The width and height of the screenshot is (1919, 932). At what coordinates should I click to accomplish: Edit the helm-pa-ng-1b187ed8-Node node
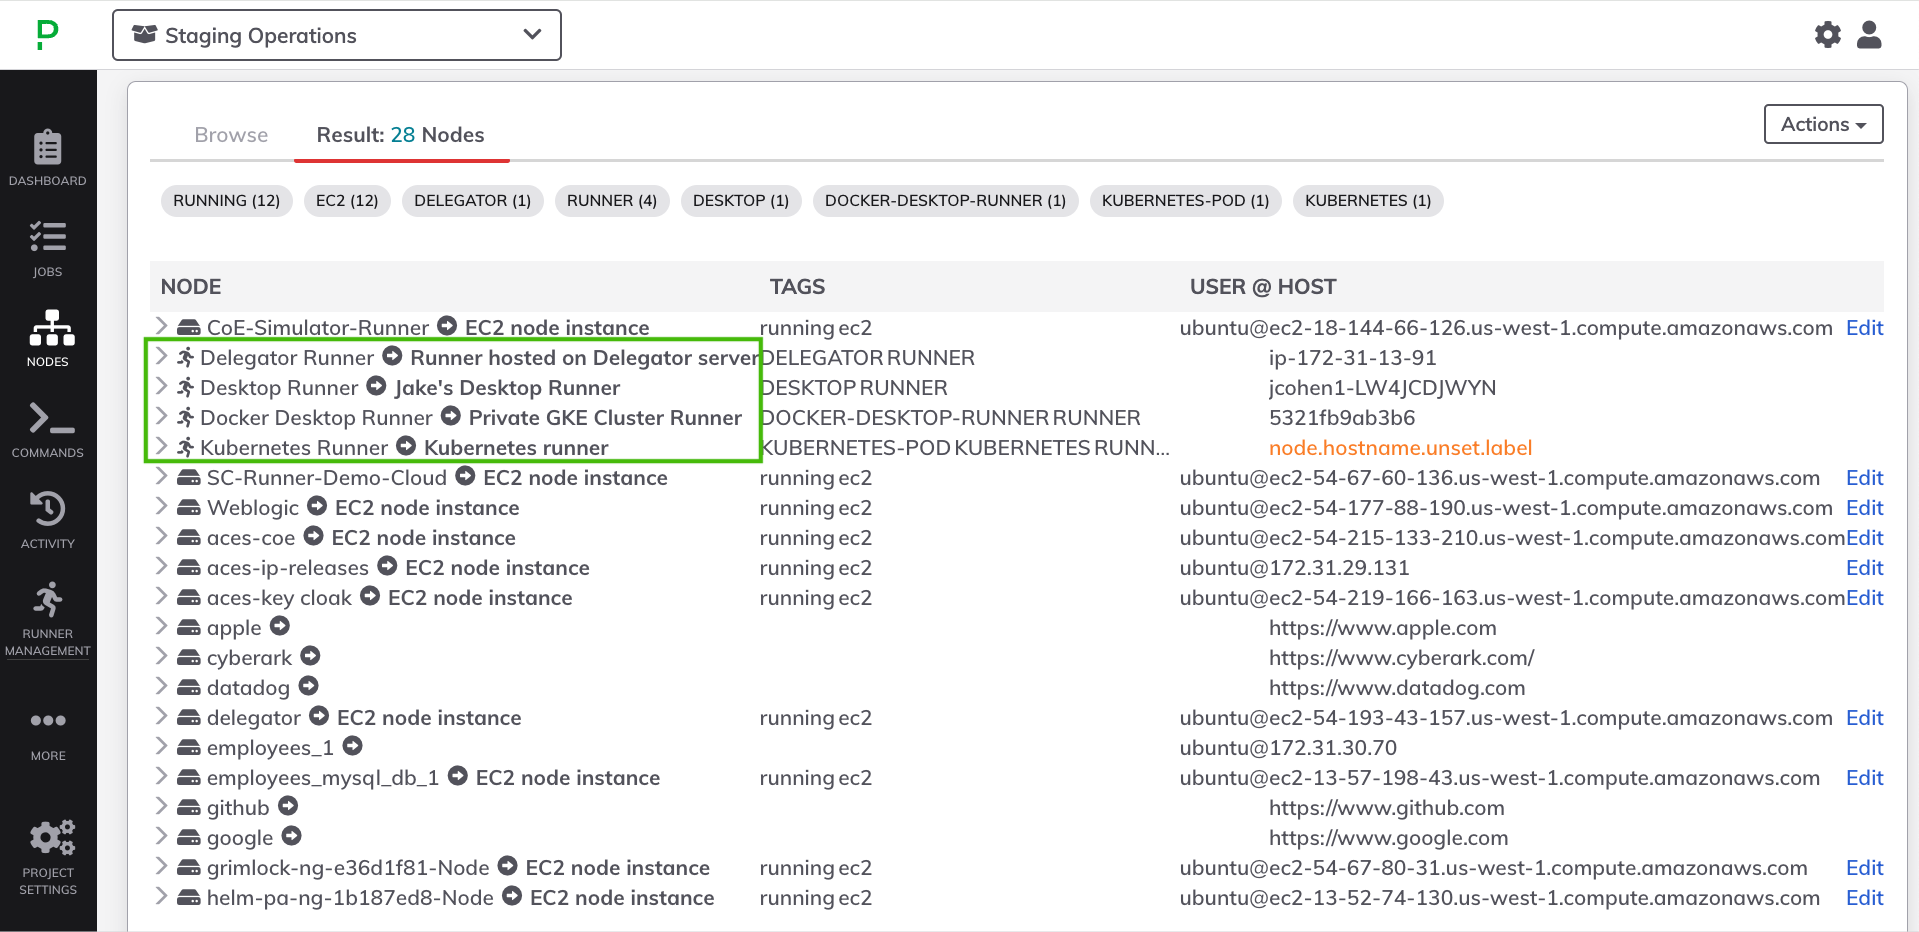1864,898
